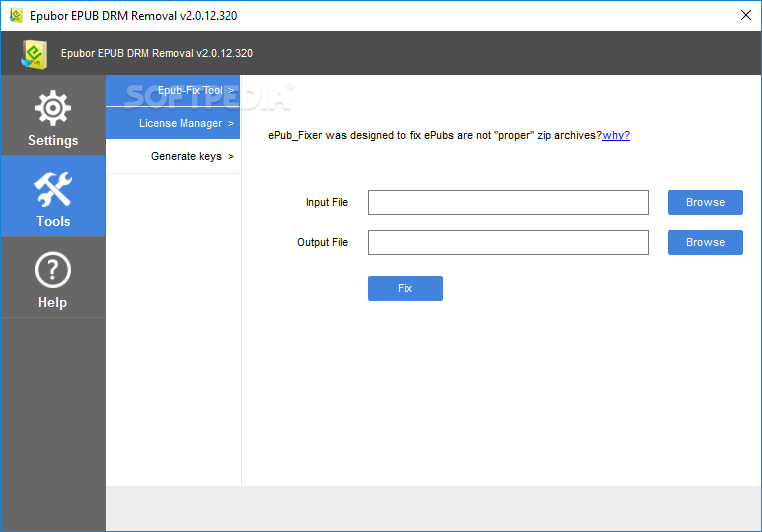Image resolution: width=762 pixels, height=532 pixels.
Task: Click the Settings label in sidebar
Action: coord(53,140)
